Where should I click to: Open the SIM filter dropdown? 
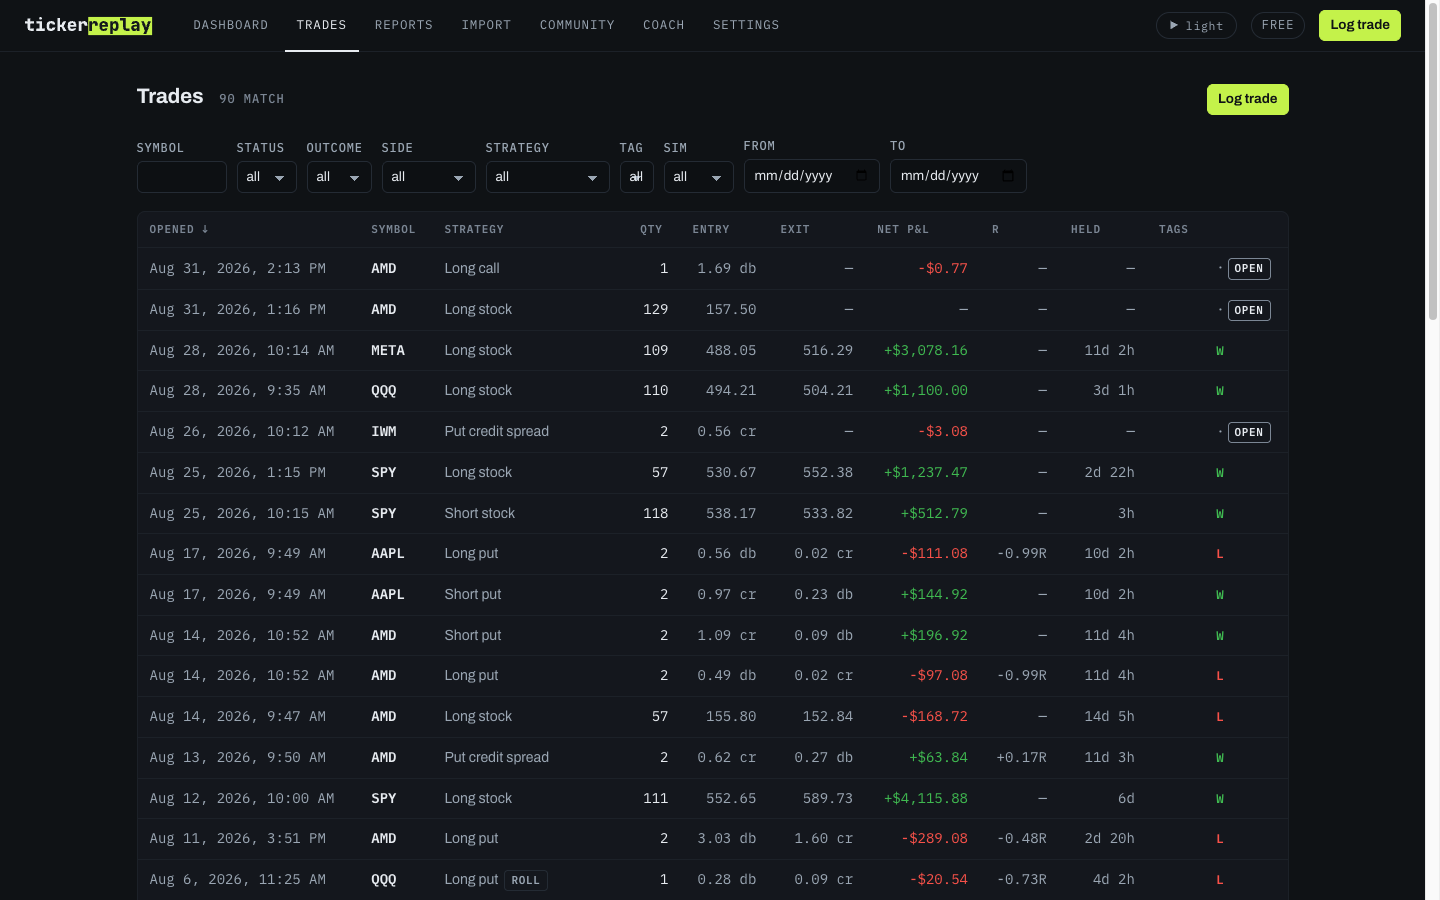click(x=698, y=177)
